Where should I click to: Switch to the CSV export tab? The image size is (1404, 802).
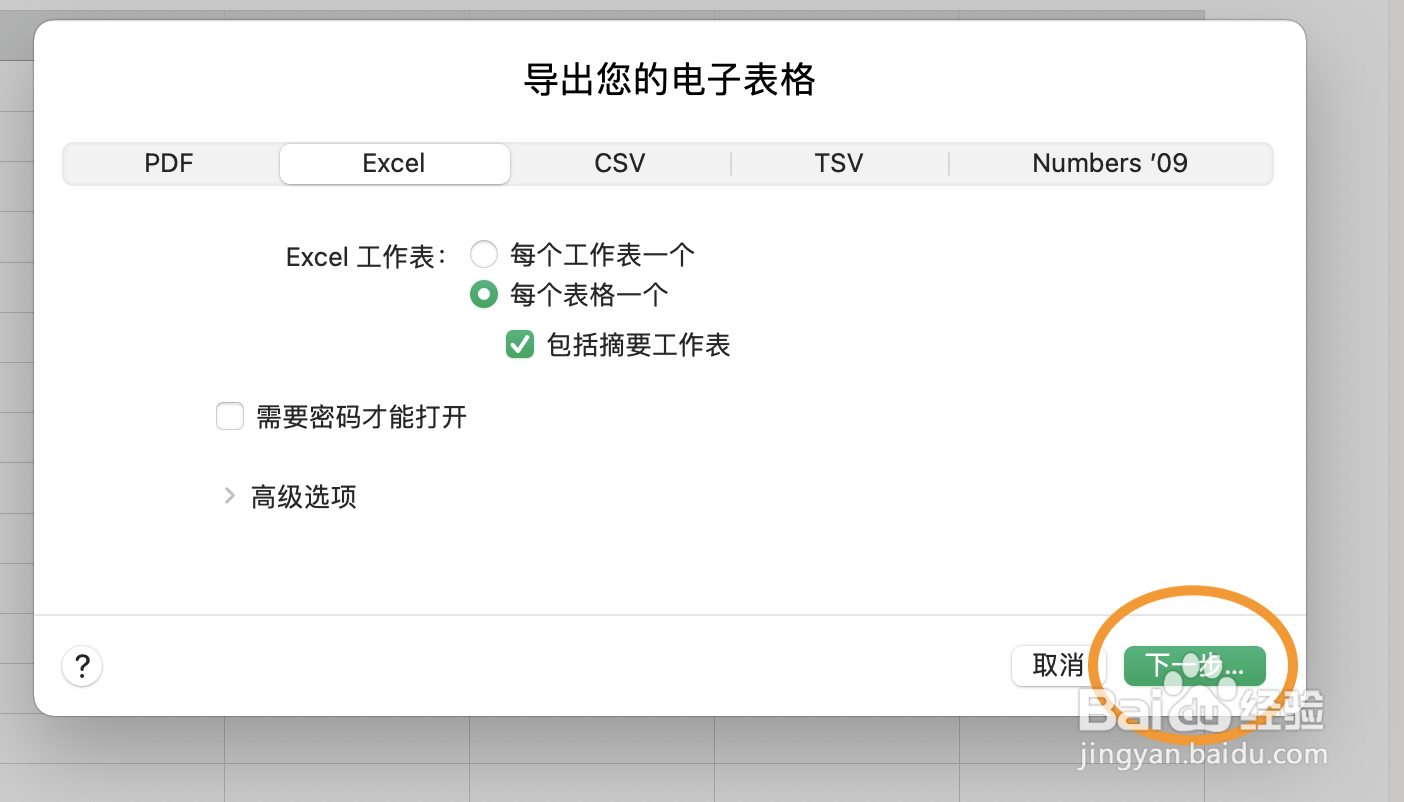click(x=620, y=163)
